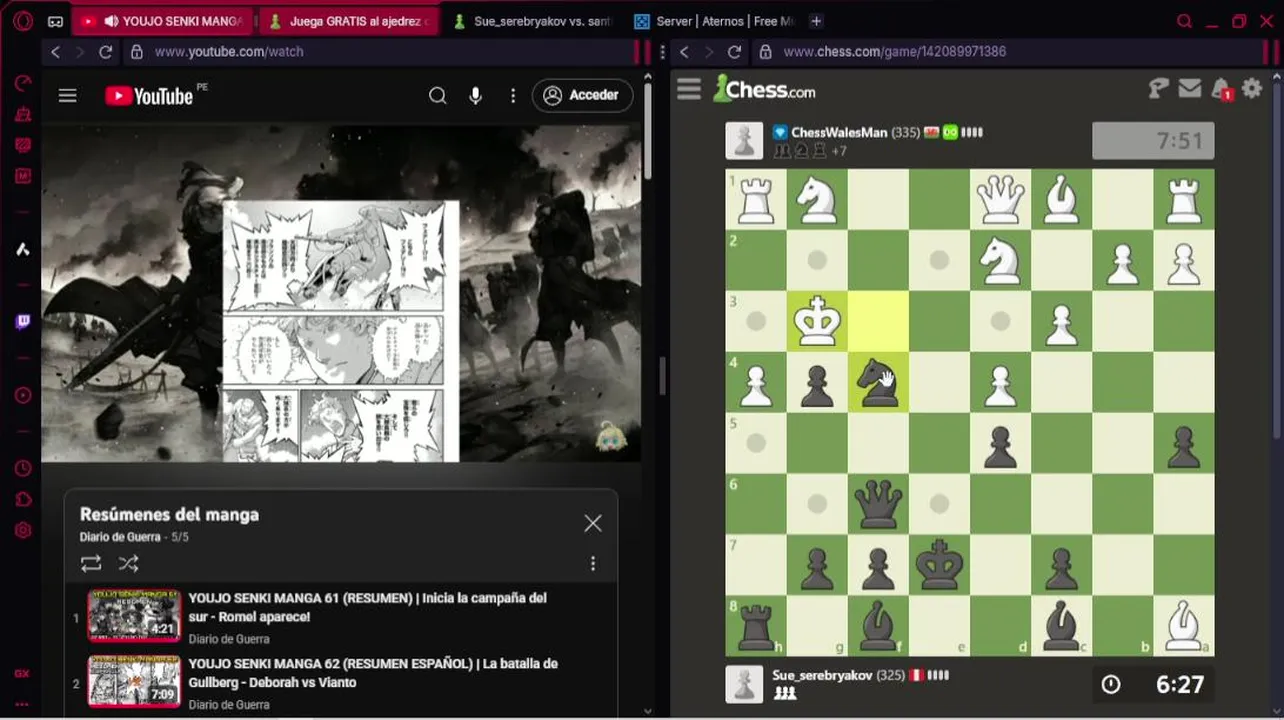Open ChessWalesMan player profile name
The width and height of the screenshot is (1284, 720).
click(x=839, y=132)
